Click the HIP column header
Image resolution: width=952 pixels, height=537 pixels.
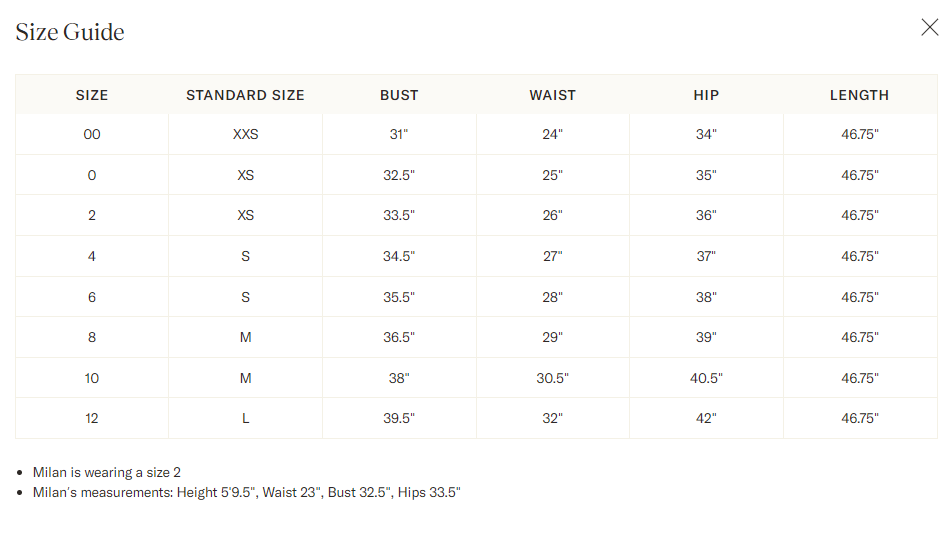point(706,95)
